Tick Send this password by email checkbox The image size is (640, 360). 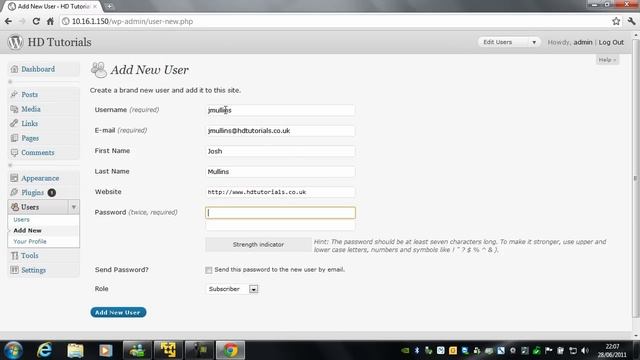[x=209, y=270]
